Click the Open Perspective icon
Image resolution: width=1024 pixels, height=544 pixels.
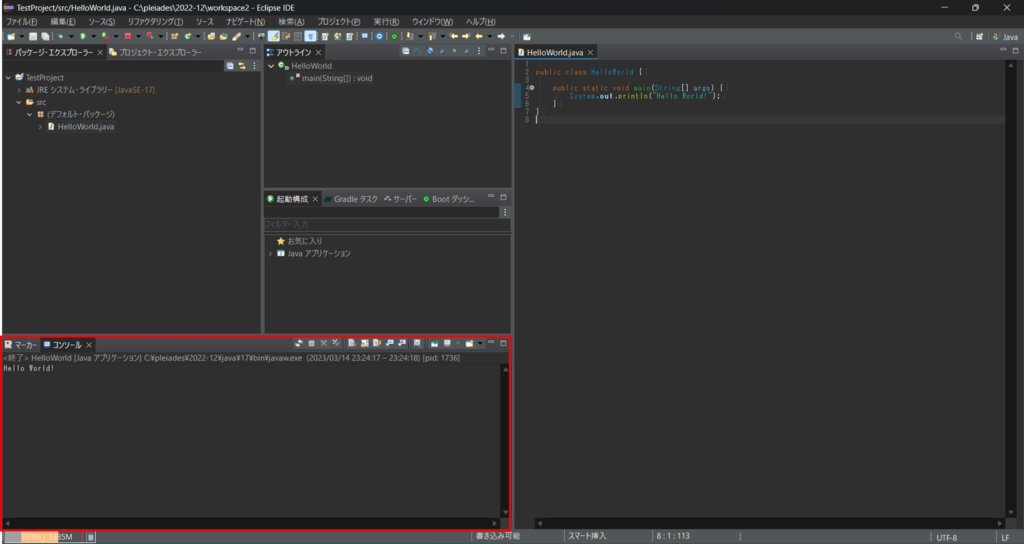[x=980, y=37]
